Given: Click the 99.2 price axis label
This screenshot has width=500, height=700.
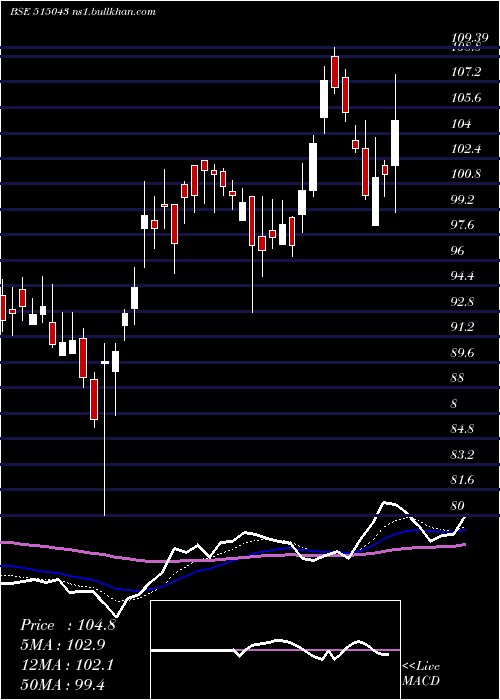Looking at the screenshot, I should (462, 200).
